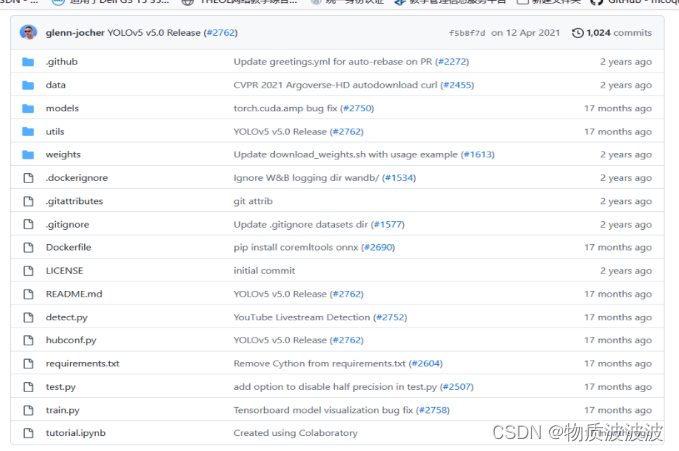Screen dimensions: 679x451
Task: Open 'YouTube Livestream Detection' commit
Action: coord(301,318)
